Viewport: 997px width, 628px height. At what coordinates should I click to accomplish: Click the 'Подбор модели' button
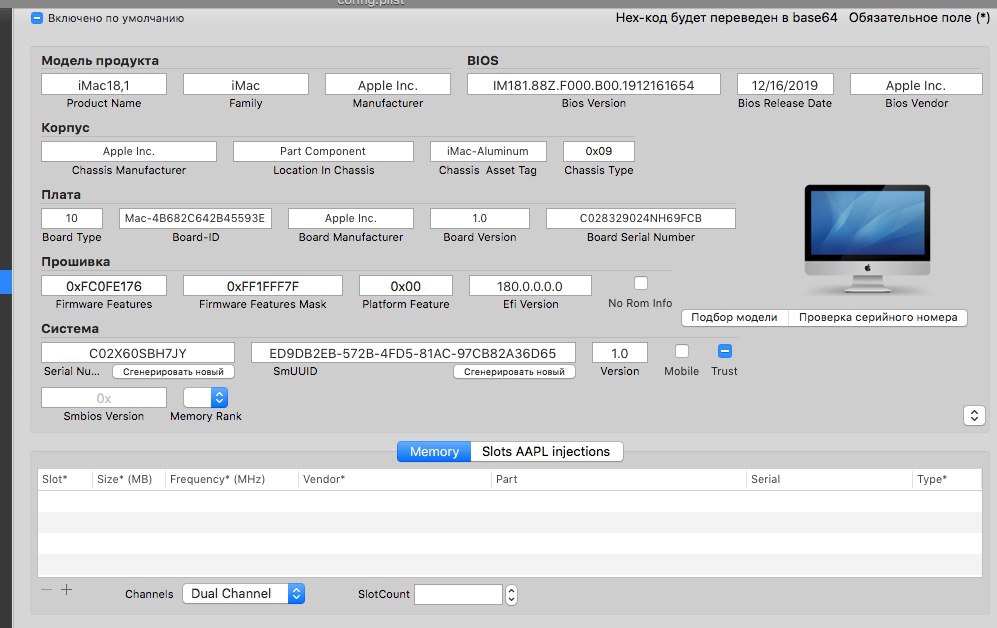[x=734, y=318]
